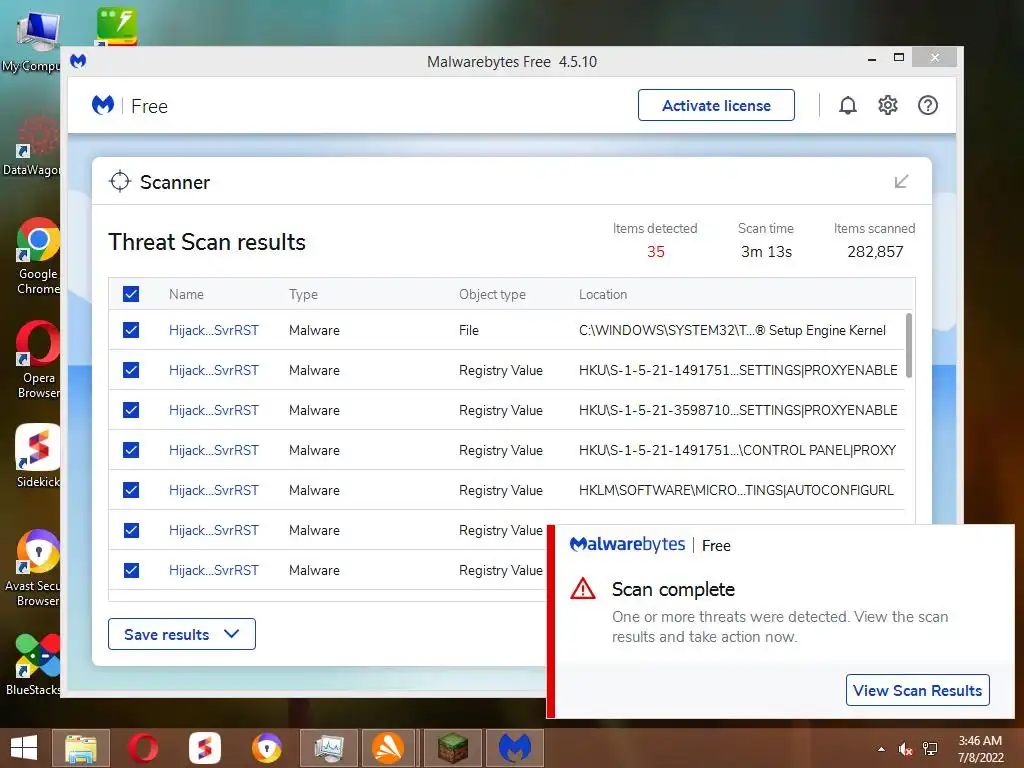Click the muted volume tray icon
The image size is (1024, 768).
904,749
